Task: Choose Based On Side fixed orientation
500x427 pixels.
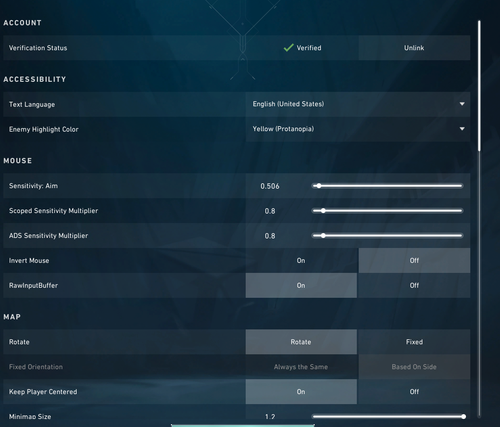Action: point(414,367)
